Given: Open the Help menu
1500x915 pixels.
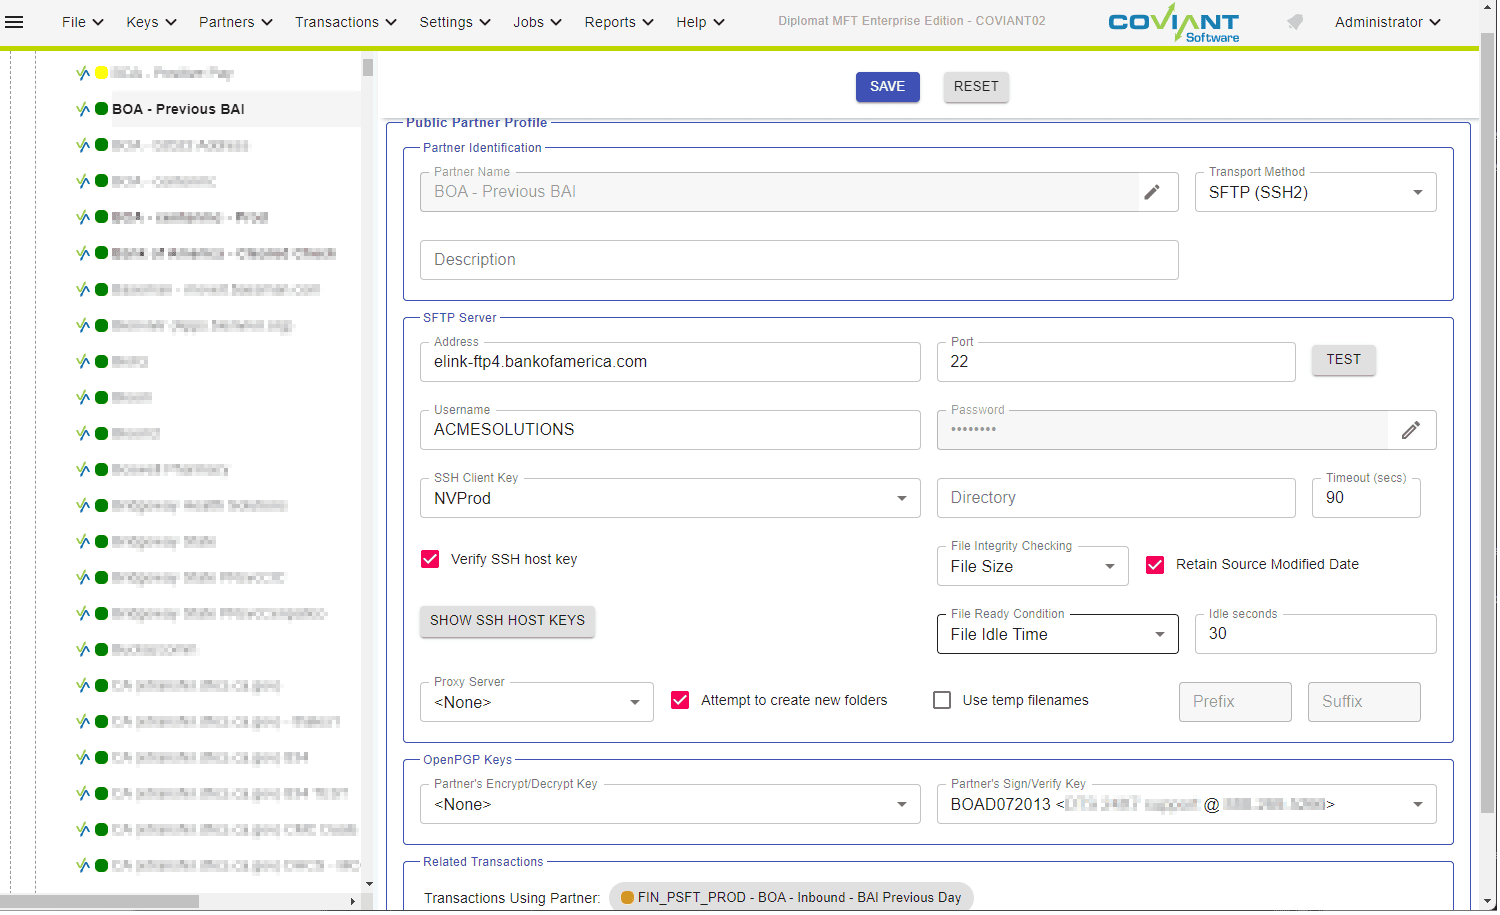Looking at the screenshot, I should click(700, 22).
